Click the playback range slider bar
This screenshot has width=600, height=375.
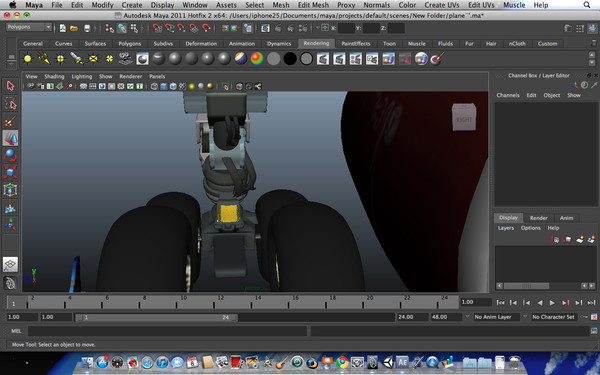156,317
